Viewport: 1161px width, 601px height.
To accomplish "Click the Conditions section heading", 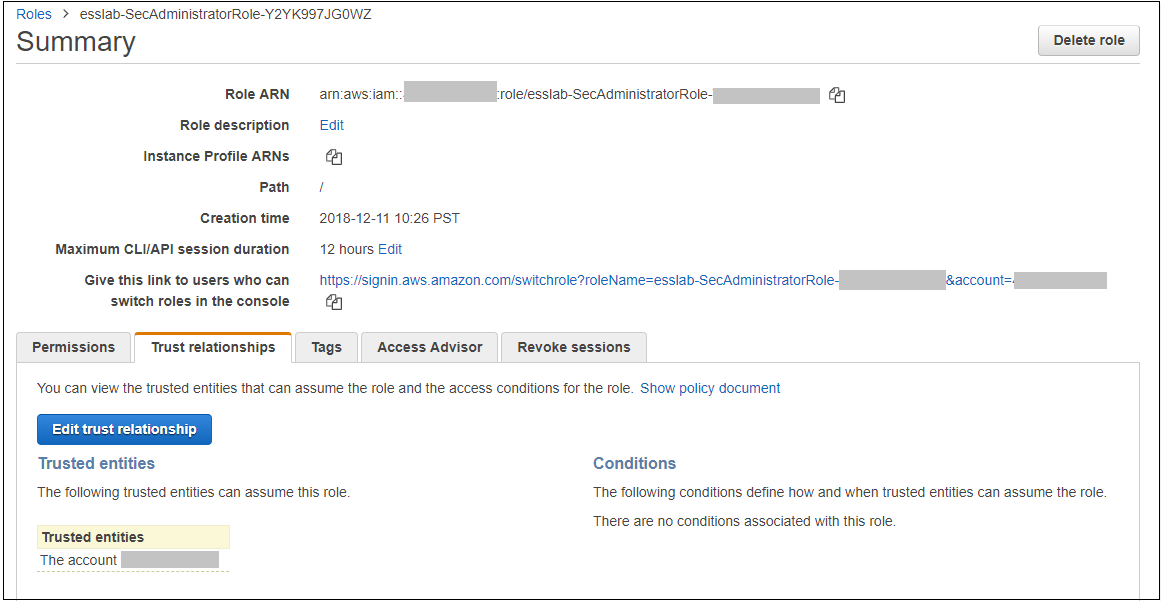I will click(634, 463).
